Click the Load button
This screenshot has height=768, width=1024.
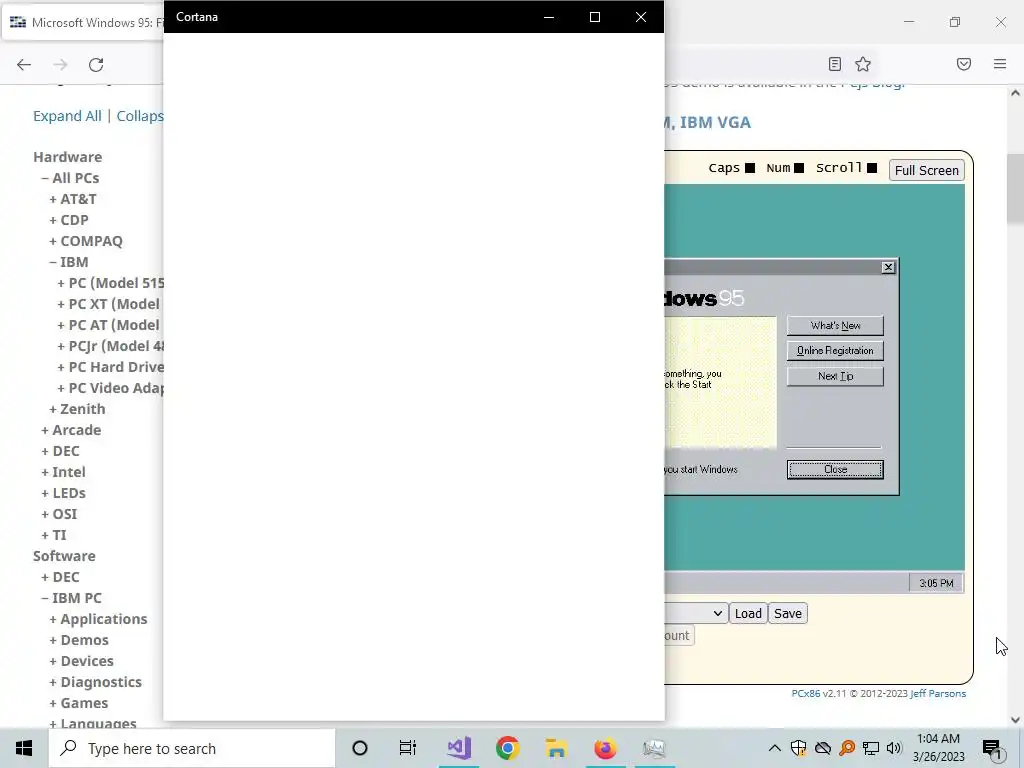point(748,613)
